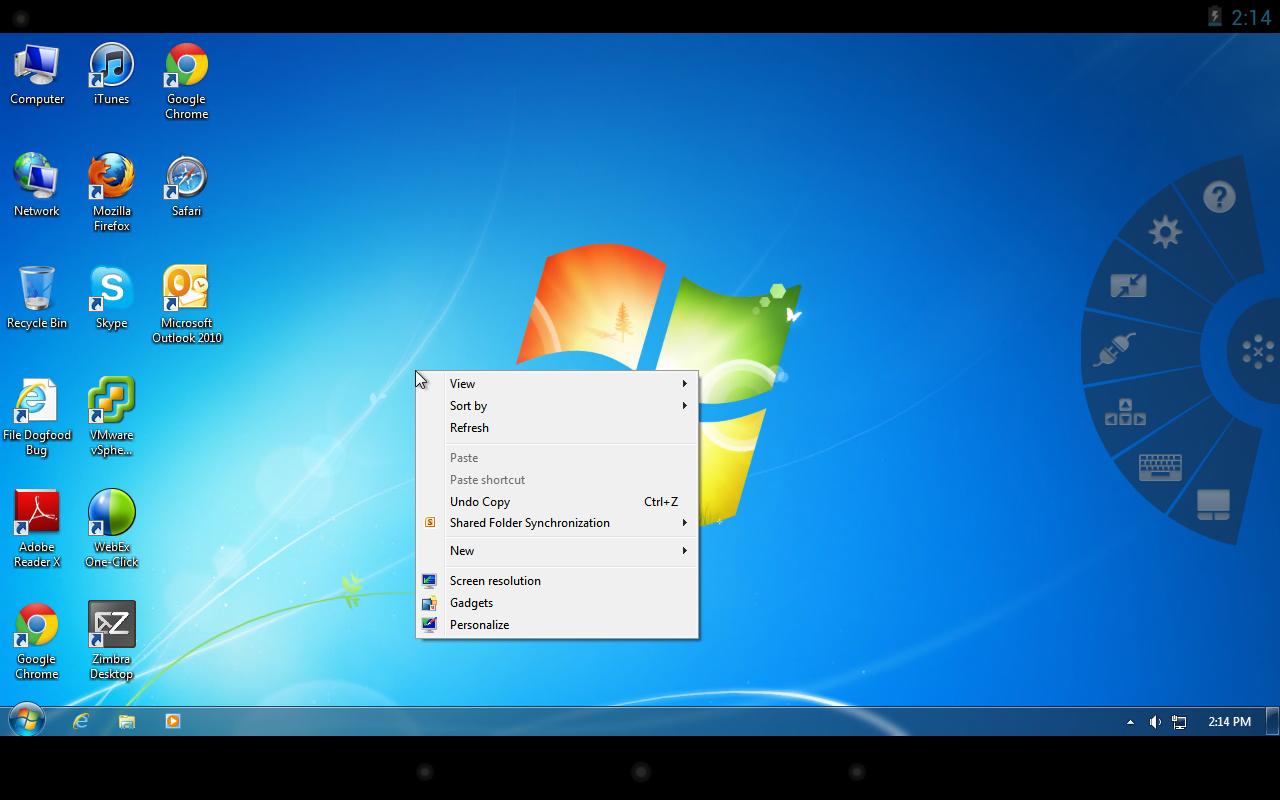Image resolution: width=1280 pixels, height=800 pixels.
Task: Expand the Sort by submenu
Action: click(x=557, y=406)
